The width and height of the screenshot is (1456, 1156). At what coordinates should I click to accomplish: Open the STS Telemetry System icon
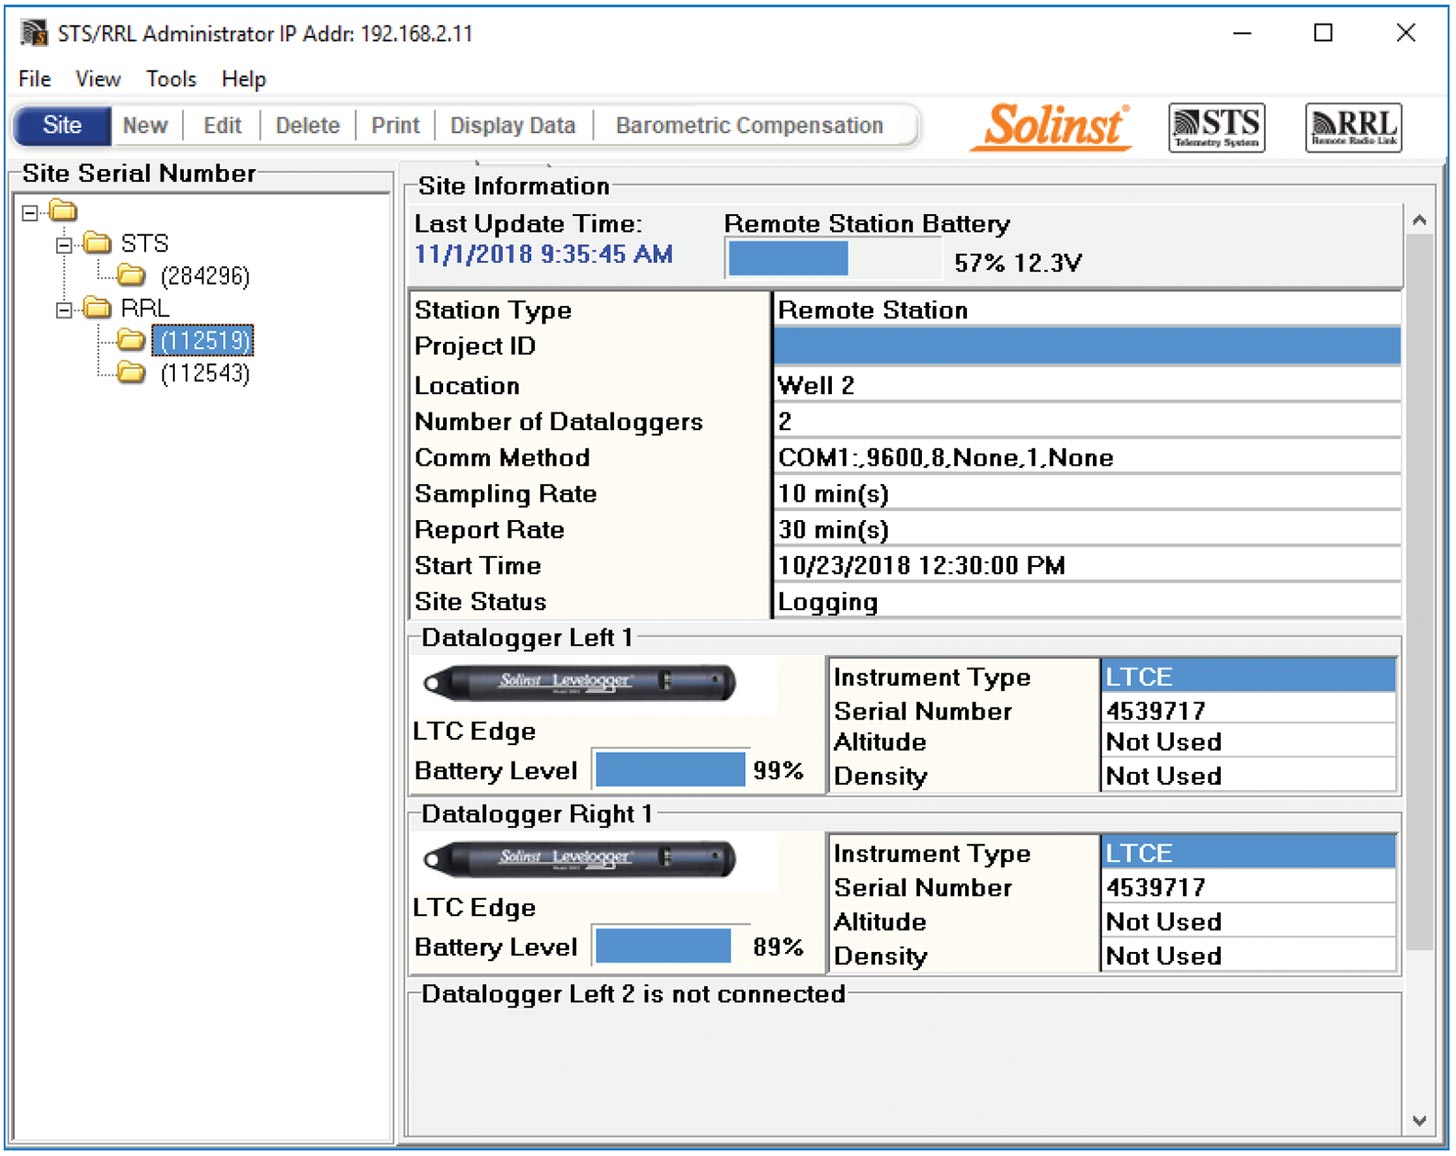pos(1216,127)
